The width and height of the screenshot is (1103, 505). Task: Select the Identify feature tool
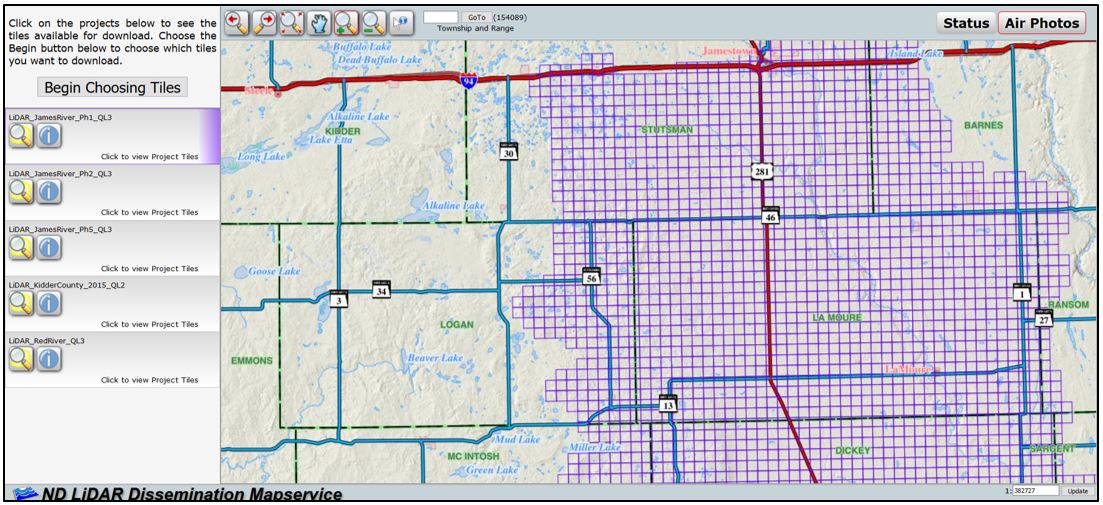point(400,22)
